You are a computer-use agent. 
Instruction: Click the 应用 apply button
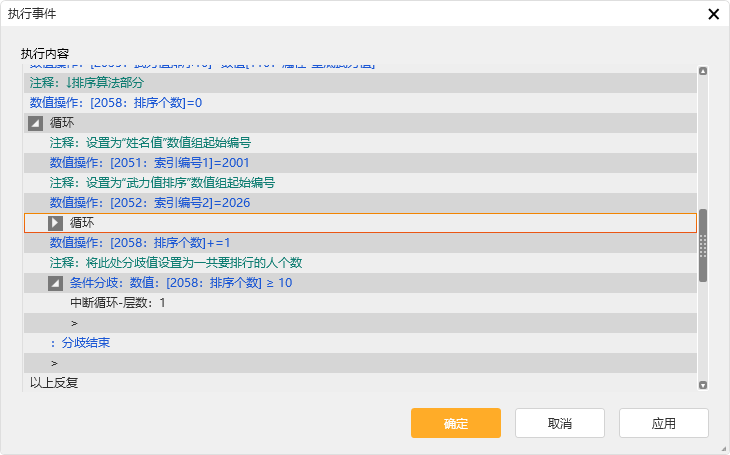pyautogui.click(x=663, y=423)
